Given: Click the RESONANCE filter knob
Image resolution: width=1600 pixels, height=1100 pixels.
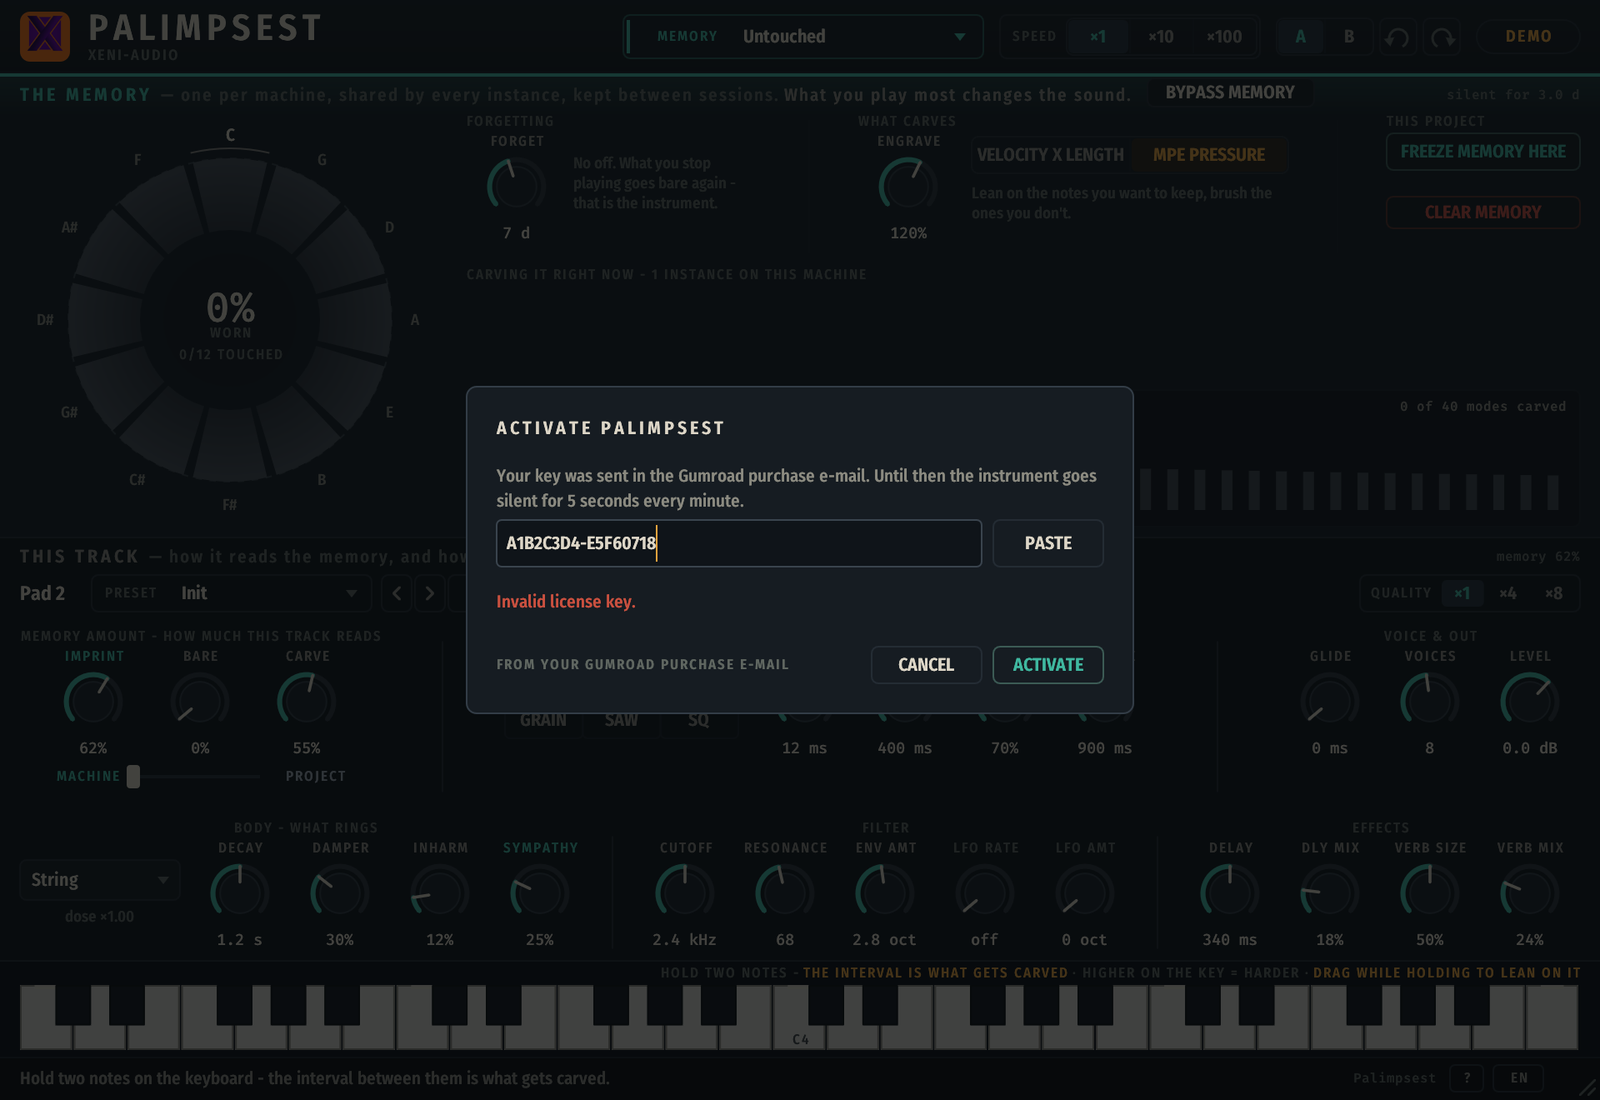Looking at the screenshot, I should pos(785,892).
